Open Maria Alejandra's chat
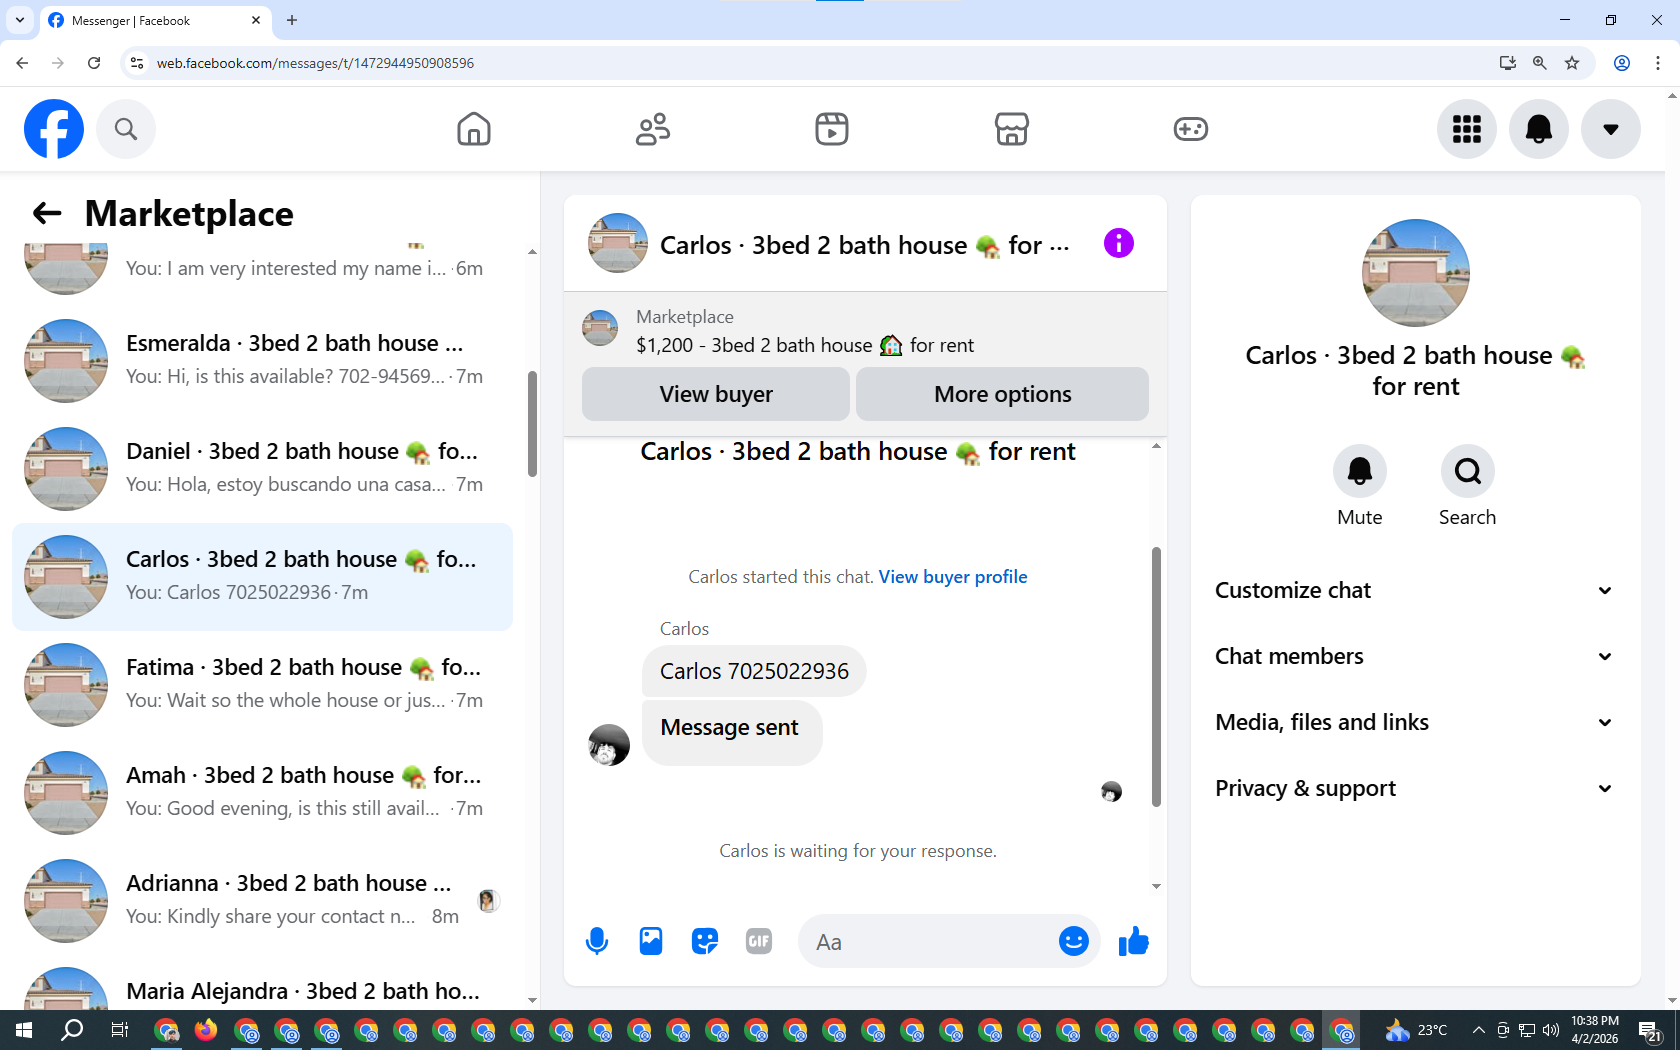 tap(262, 989)
